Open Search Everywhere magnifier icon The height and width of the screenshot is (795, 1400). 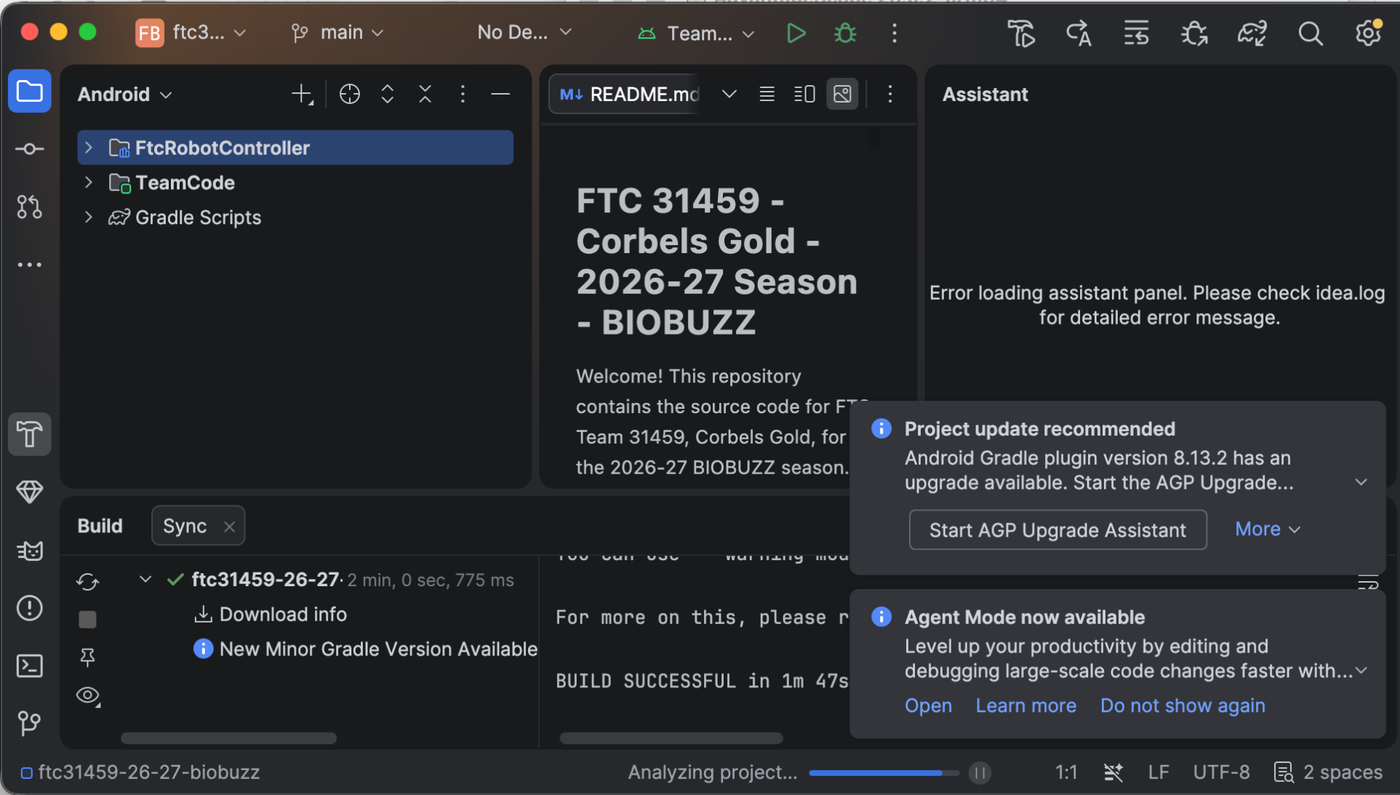coord(1310,33)
